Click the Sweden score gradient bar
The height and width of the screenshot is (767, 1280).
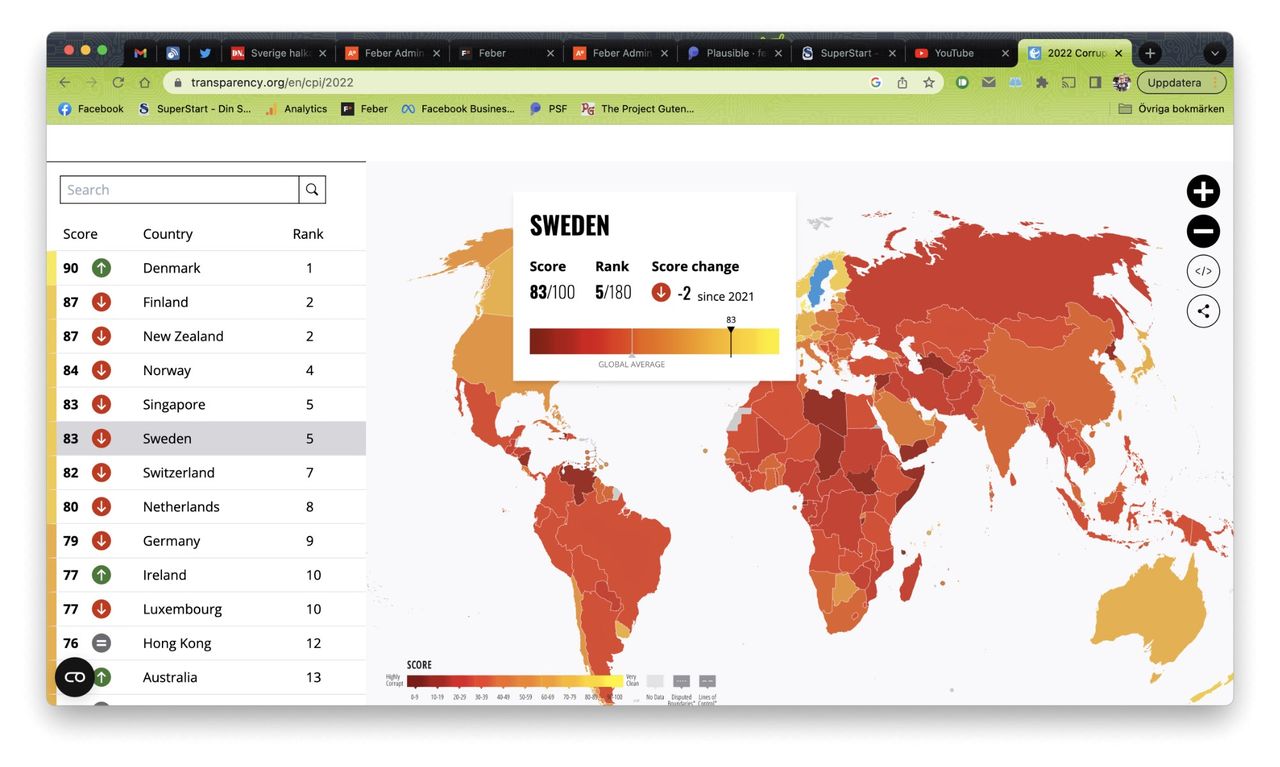point(654,341)
